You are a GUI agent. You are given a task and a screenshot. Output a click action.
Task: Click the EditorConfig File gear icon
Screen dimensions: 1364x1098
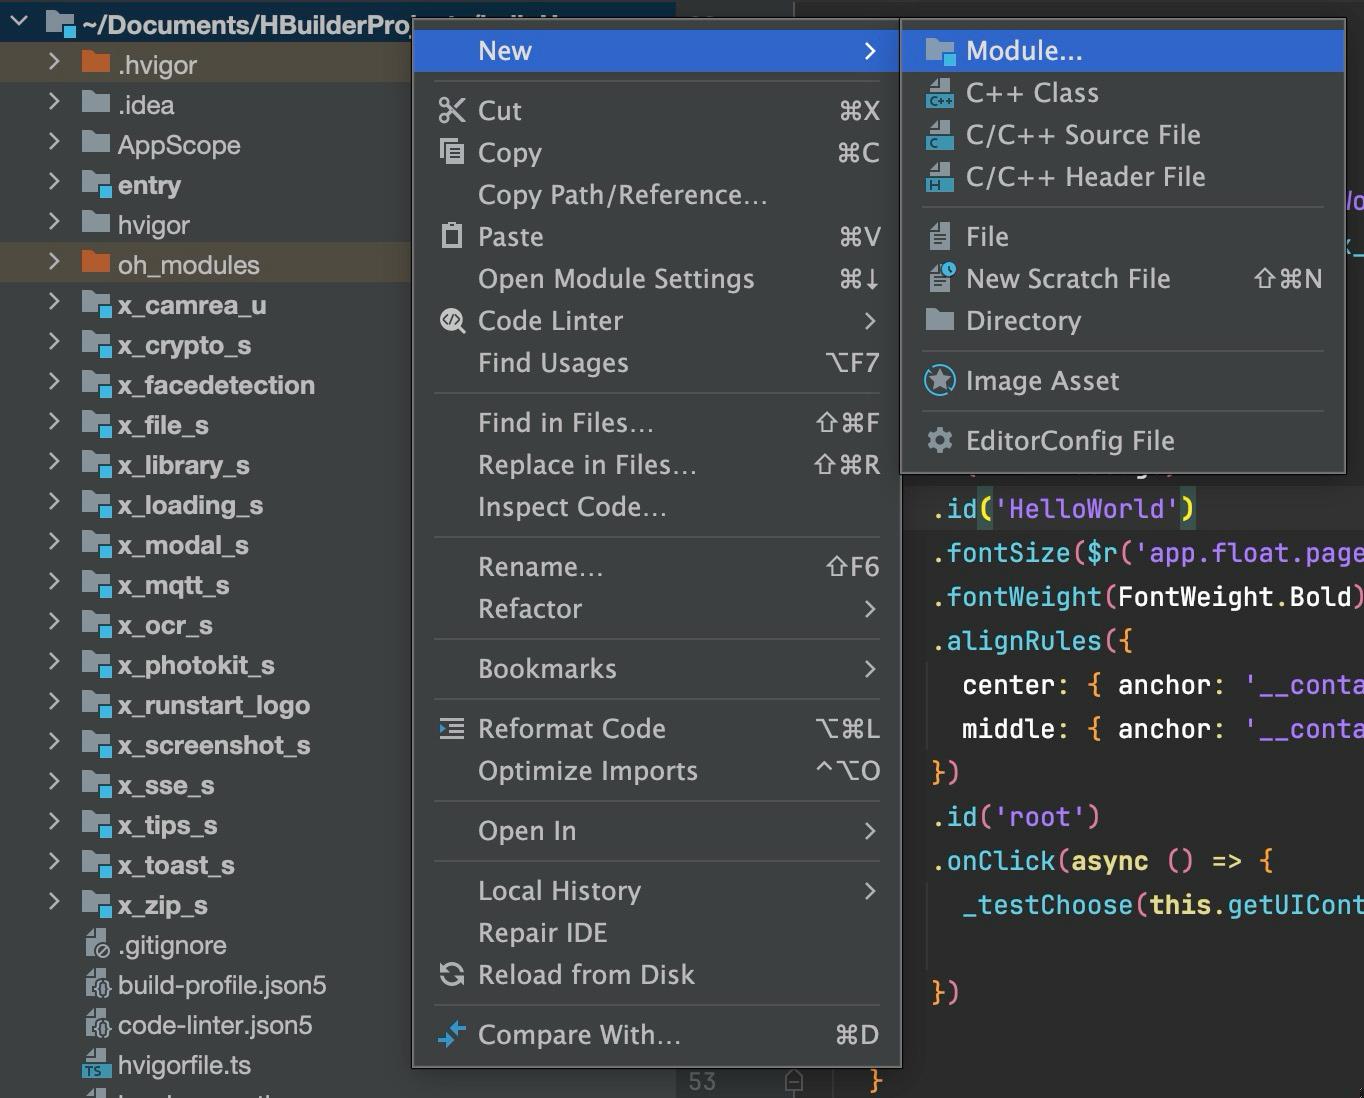coord(939,441)
